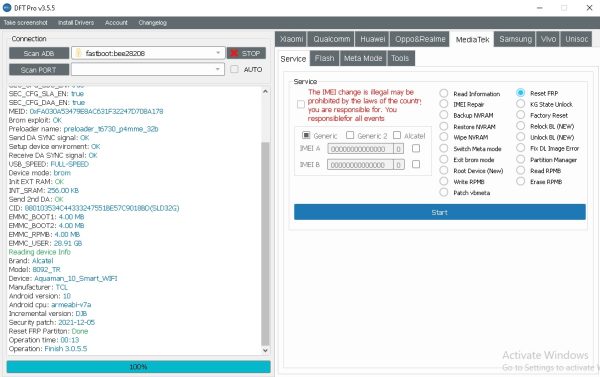This screenshot has width=600, height=377.
Task: Switch to the Huawei tab
Action: (x=372, y=39)
